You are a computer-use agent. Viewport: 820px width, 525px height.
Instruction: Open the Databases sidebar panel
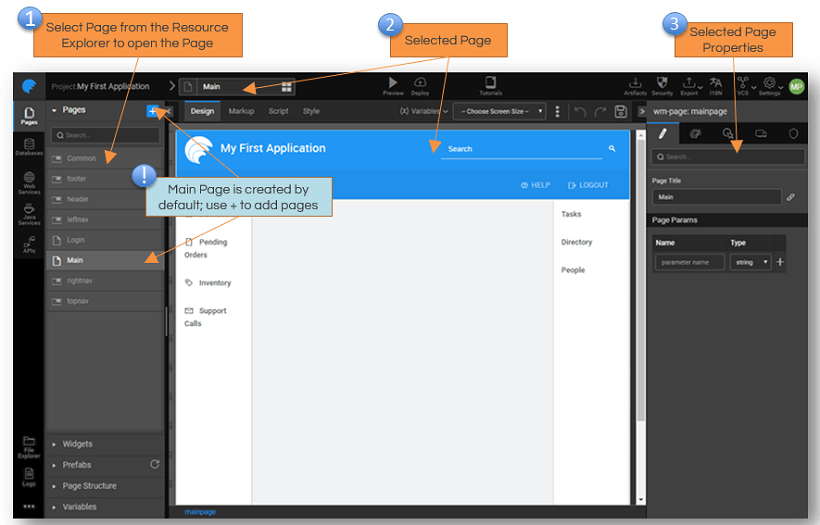[29, 148]
